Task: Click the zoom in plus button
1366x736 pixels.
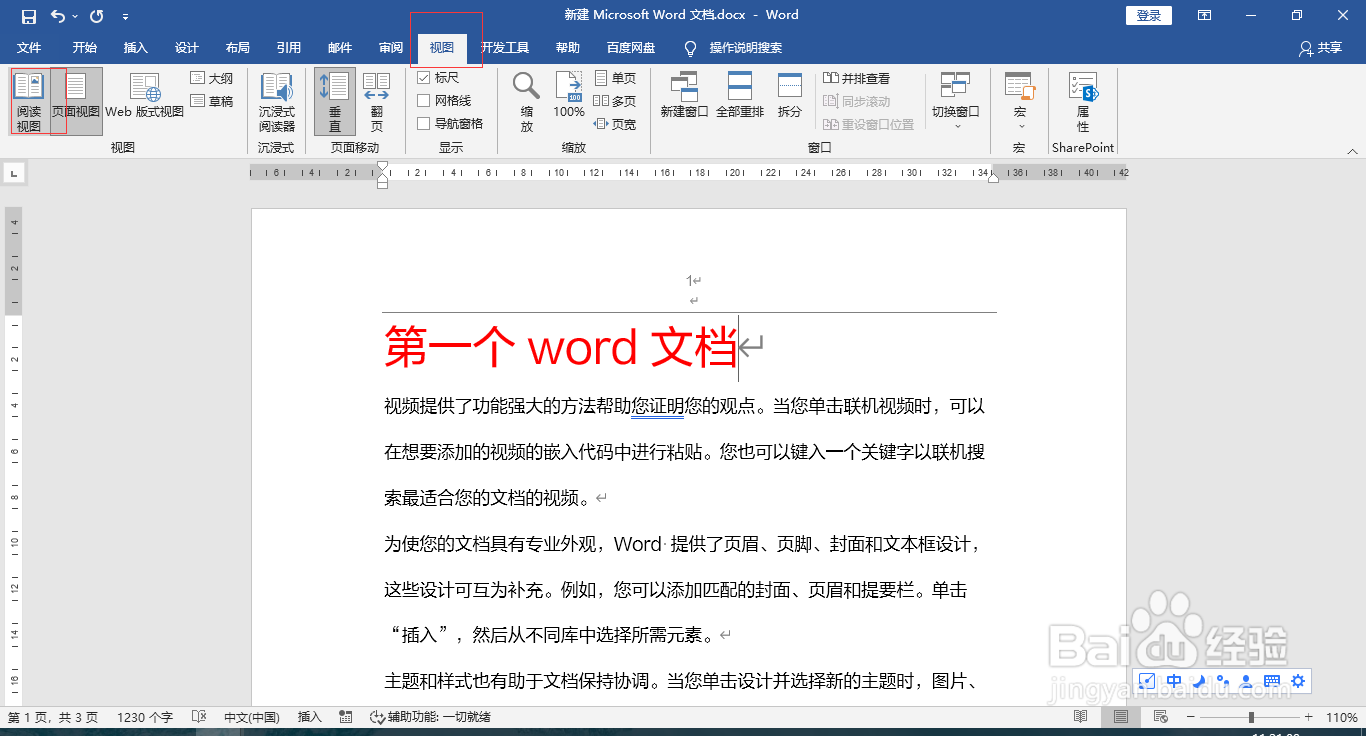Action: [x=1308, y=717]
